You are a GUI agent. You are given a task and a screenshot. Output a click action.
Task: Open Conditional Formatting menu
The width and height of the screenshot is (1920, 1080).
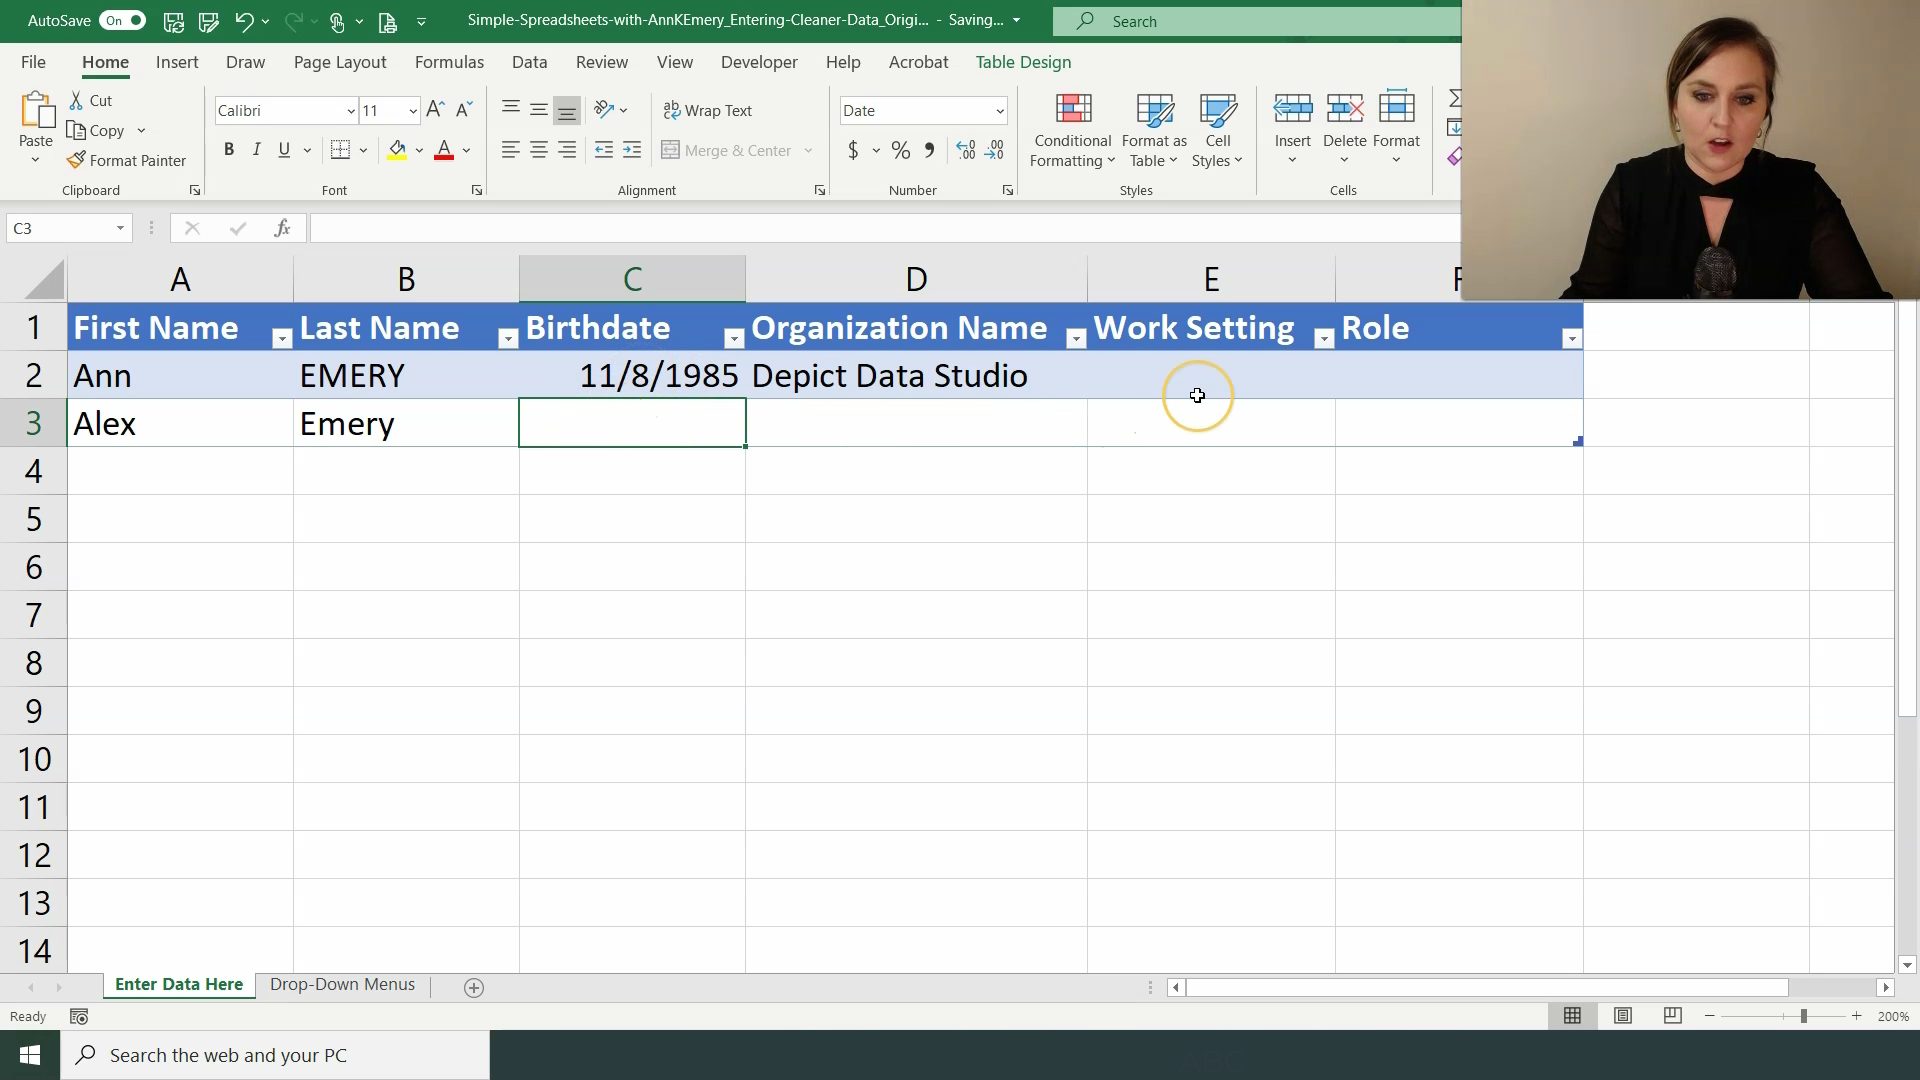[1072, 131]
